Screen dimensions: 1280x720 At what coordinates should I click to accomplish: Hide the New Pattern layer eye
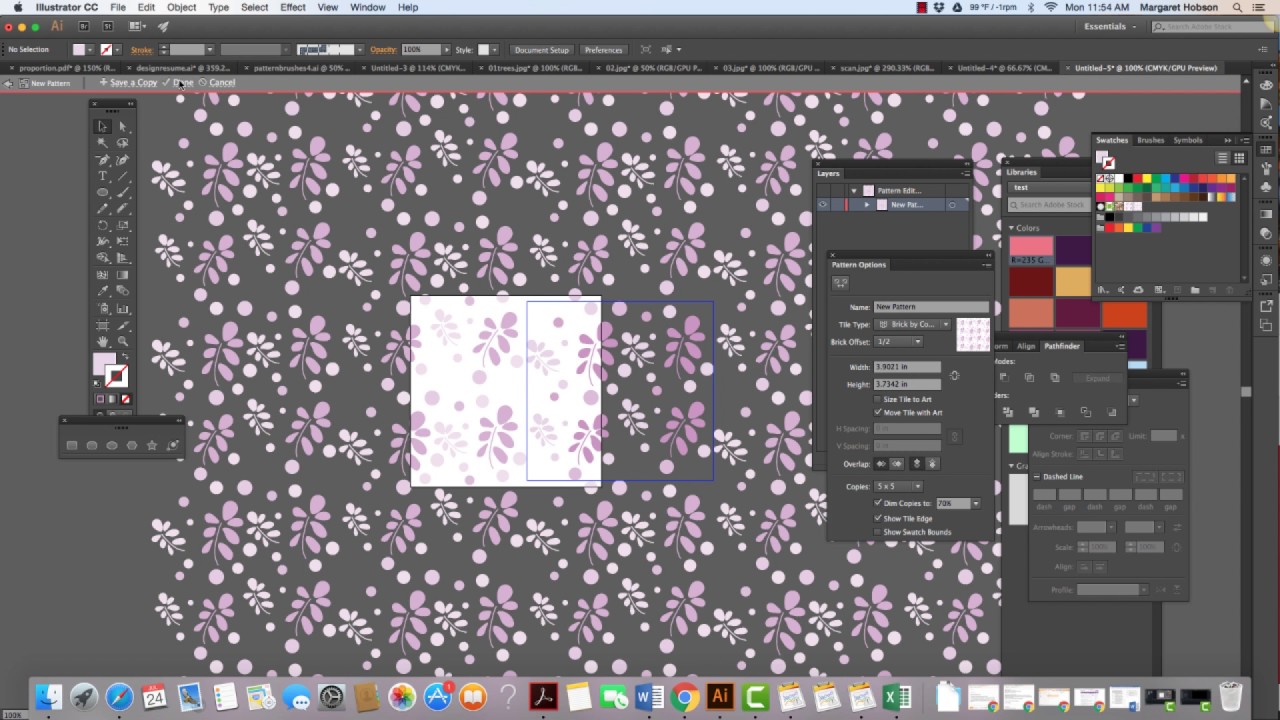click(x=823, y=204)
